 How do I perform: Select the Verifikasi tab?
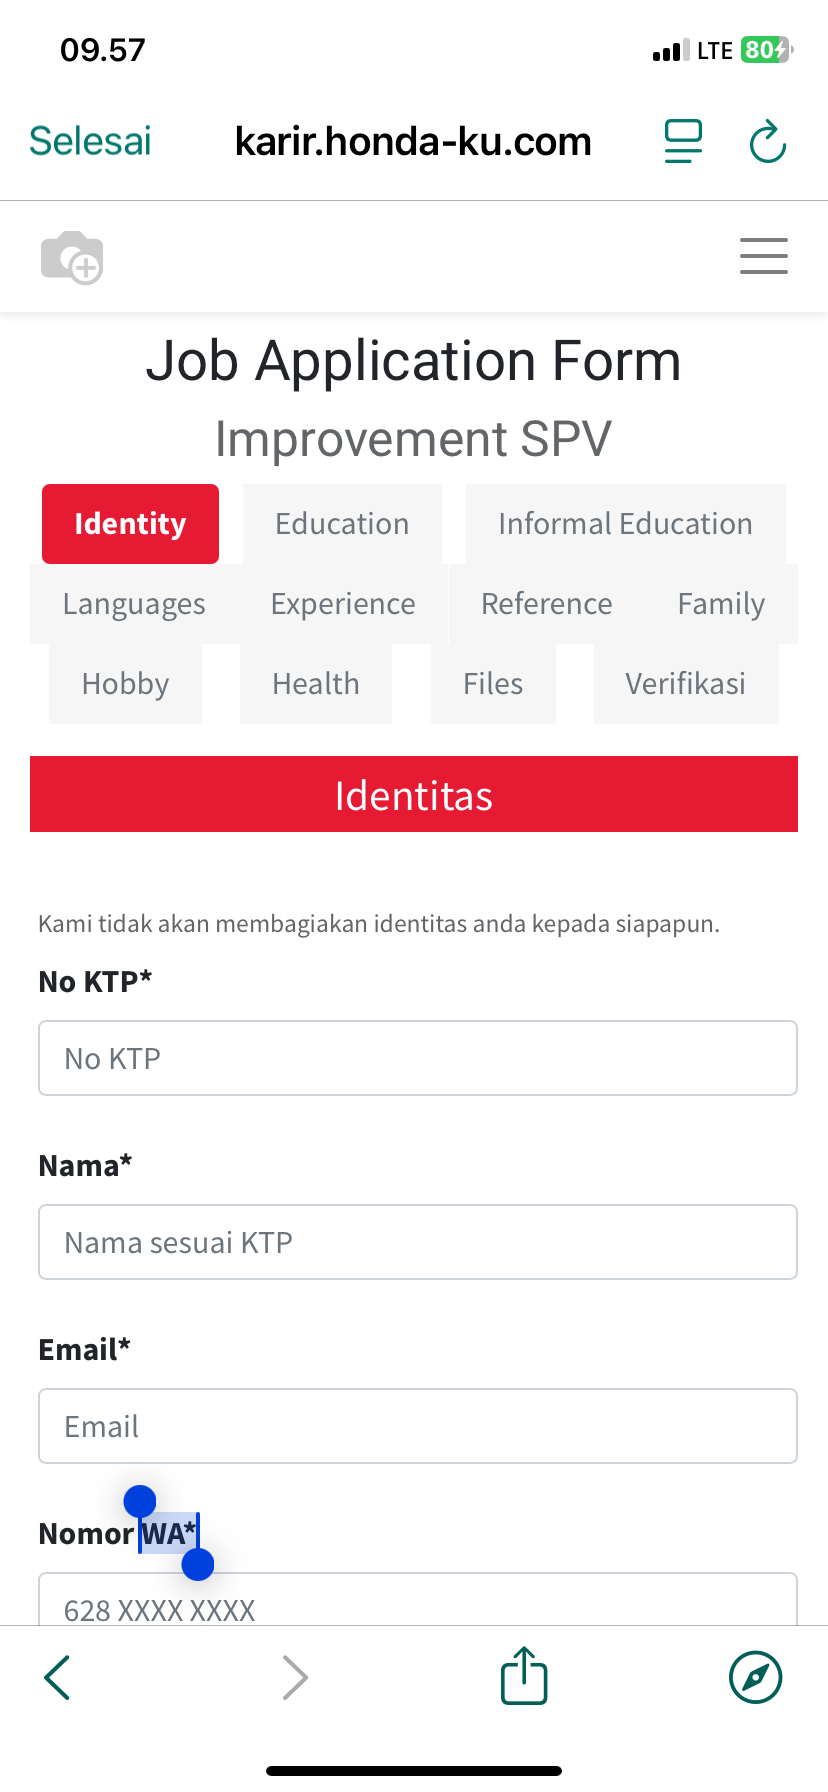[685, 684]
